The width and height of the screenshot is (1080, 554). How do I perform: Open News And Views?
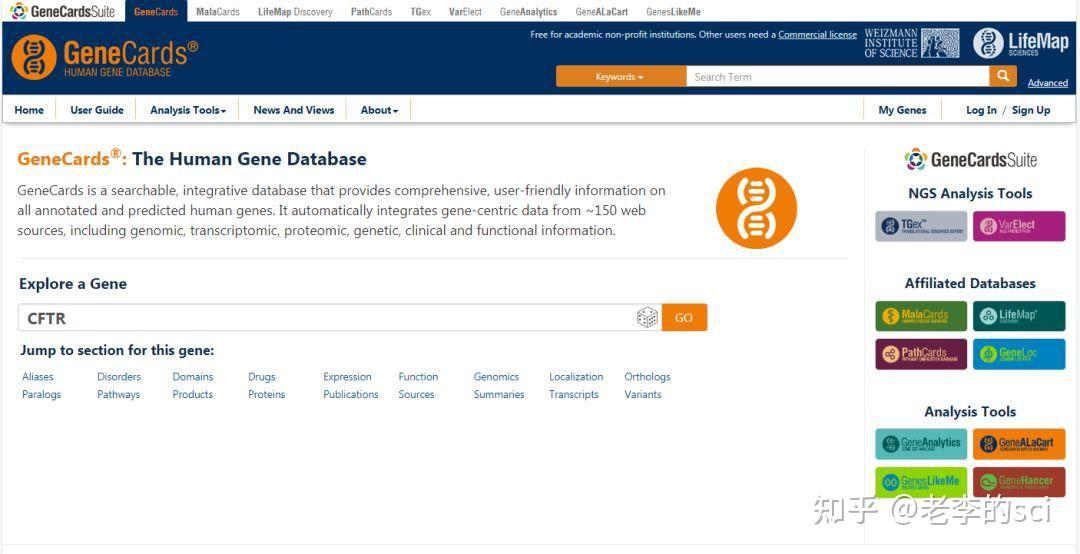[293, 110]
